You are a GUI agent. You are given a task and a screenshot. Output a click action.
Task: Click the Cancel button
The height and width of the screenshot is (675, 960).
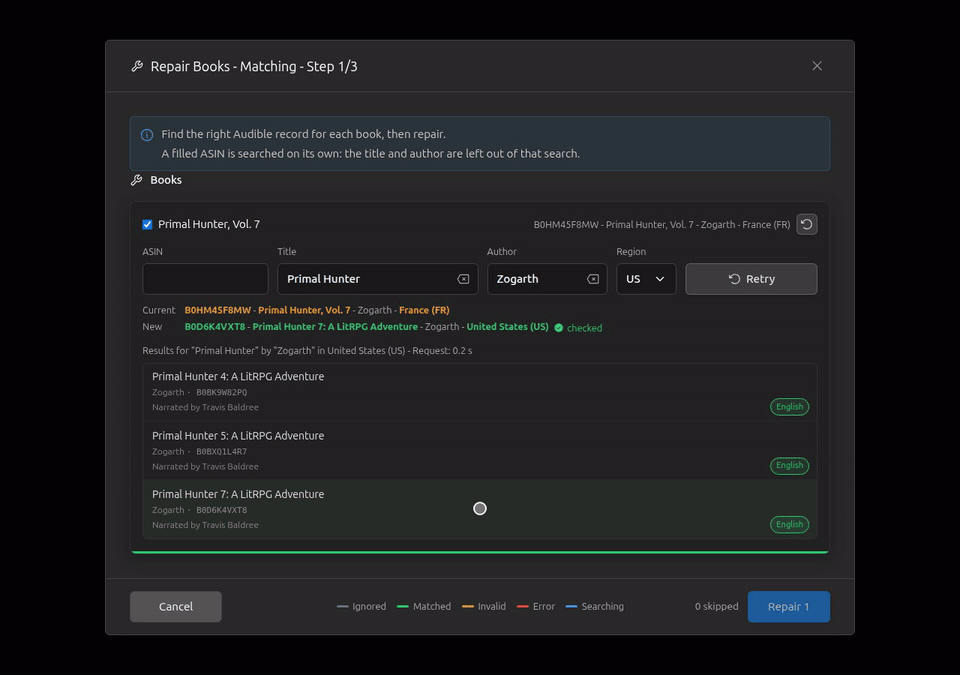pyautogui.click(x=176, y=606)
